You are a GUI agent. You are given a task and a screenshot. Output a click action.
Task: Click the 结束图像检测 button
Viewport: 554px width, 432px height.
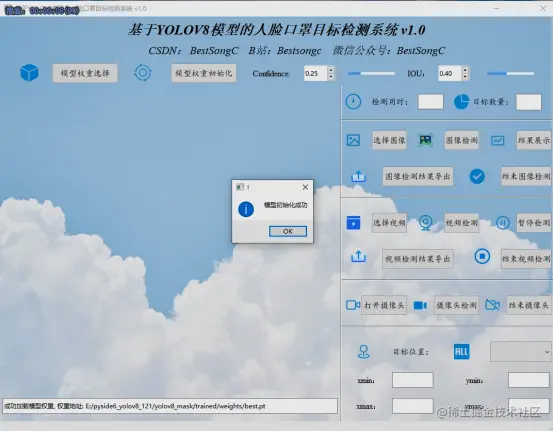(x=526, y=176)
